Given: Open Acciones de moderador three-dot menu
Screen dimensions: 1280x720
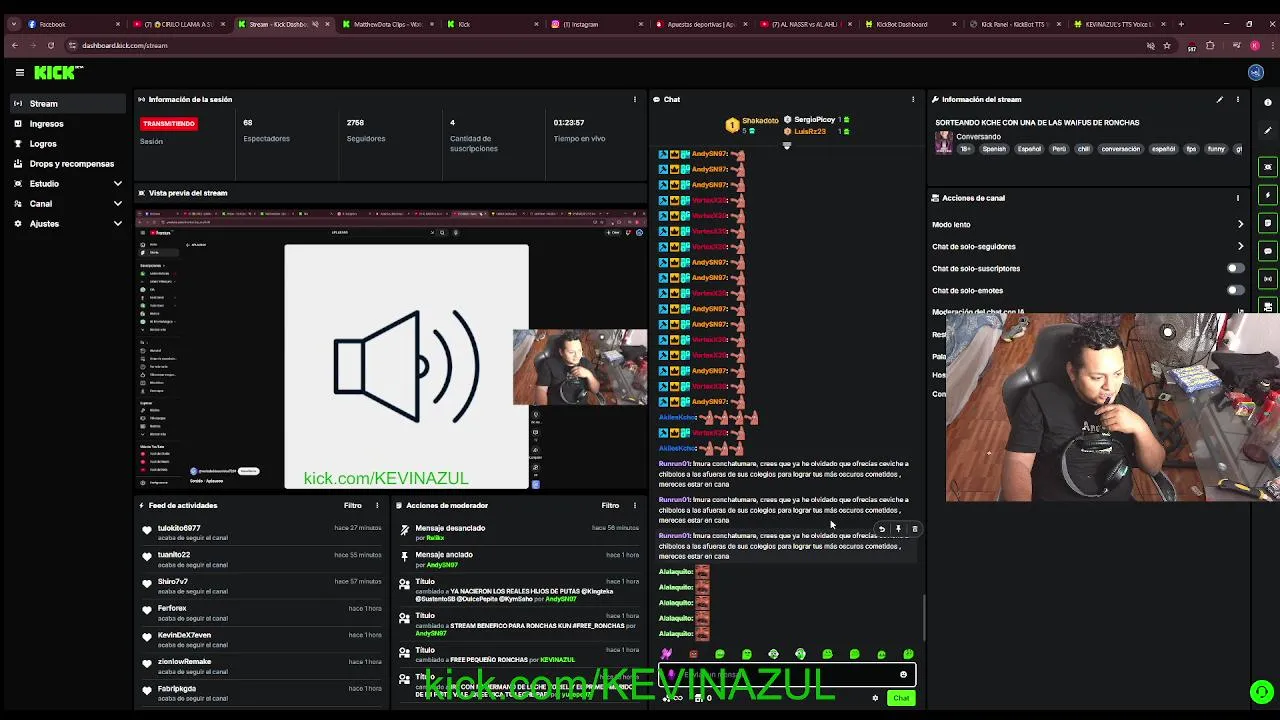Looking at the screenshot, I should [x=634, y=505].
